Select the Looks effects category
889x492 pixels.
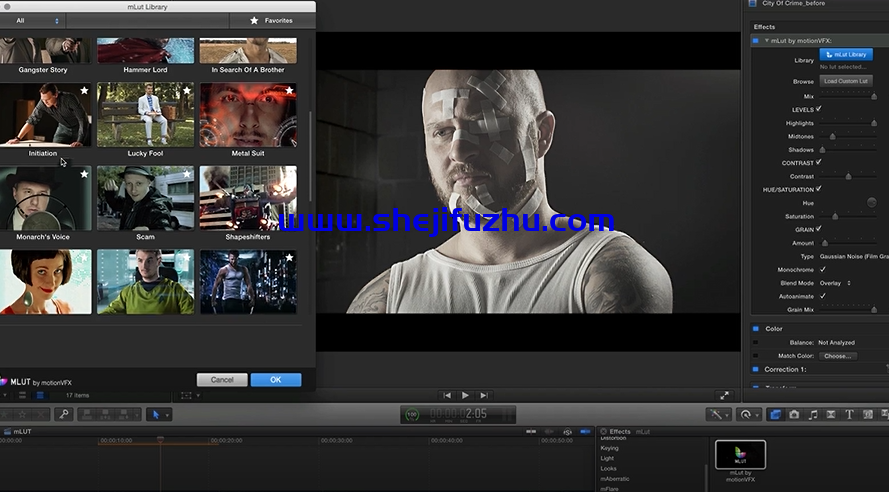coord(609,468)
